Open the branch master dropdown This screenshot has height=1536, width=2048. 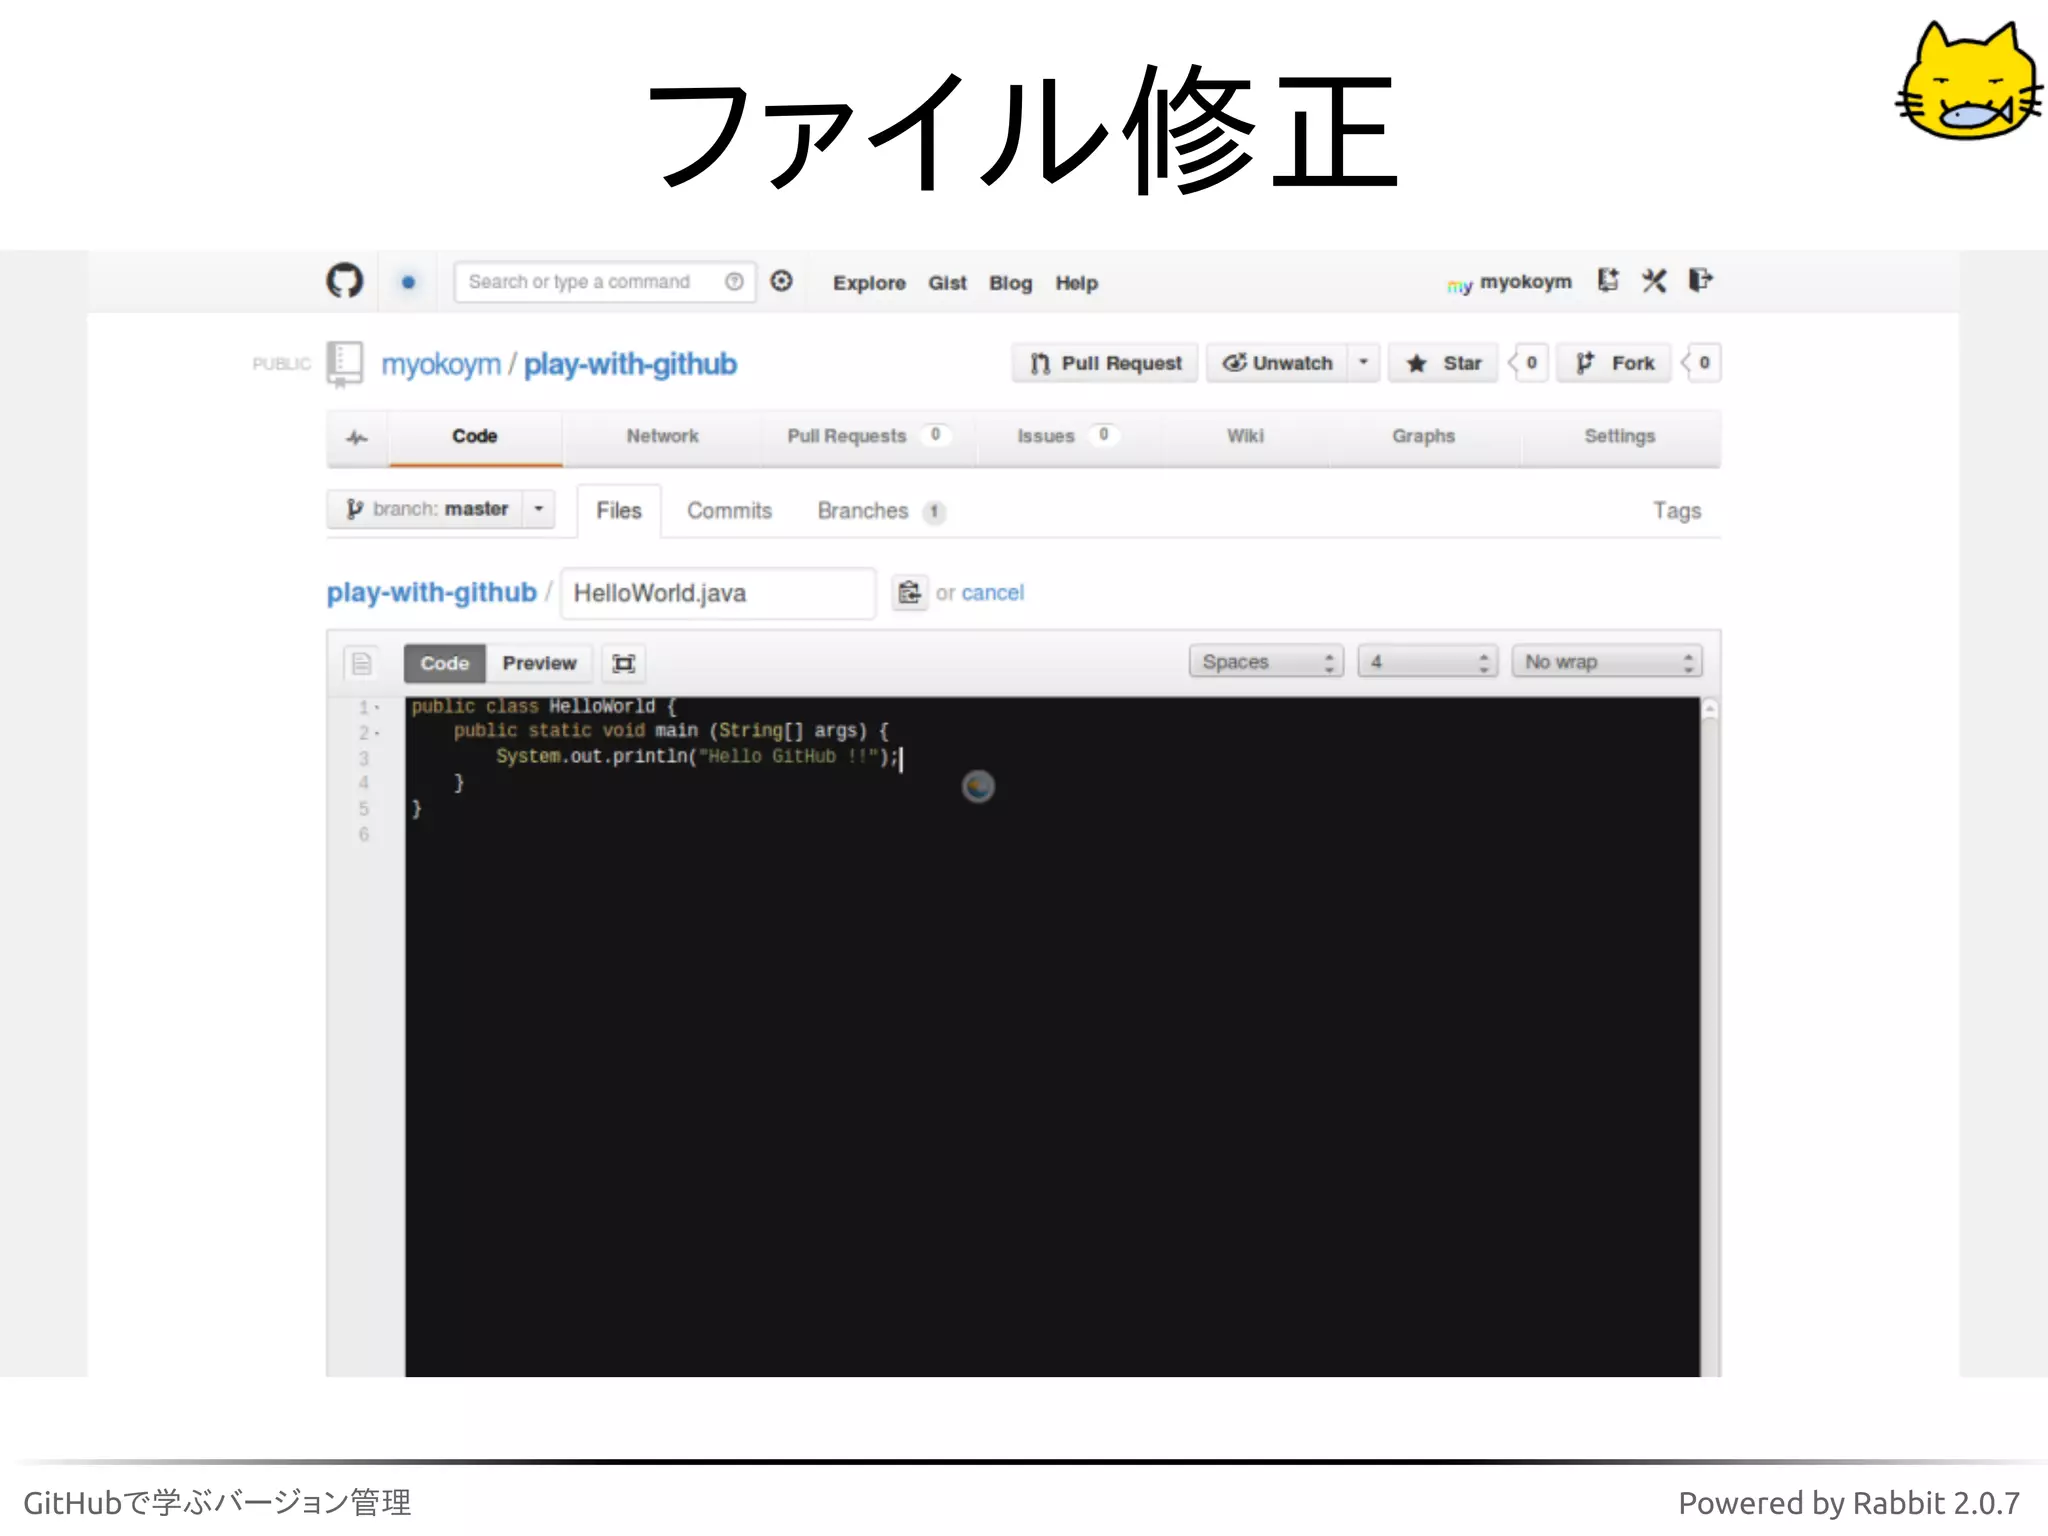pyautogui.click(x=440, y=509)
